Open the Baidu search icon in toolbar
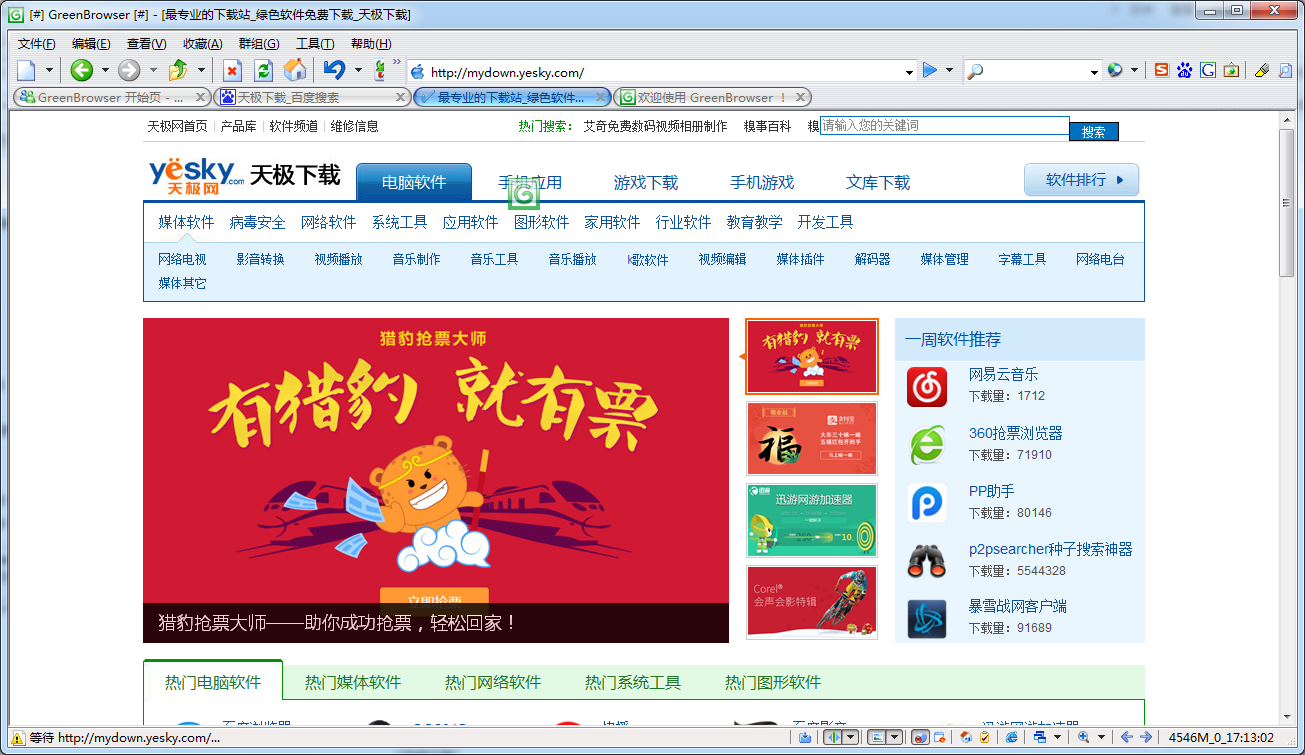 click(1184, 70)
